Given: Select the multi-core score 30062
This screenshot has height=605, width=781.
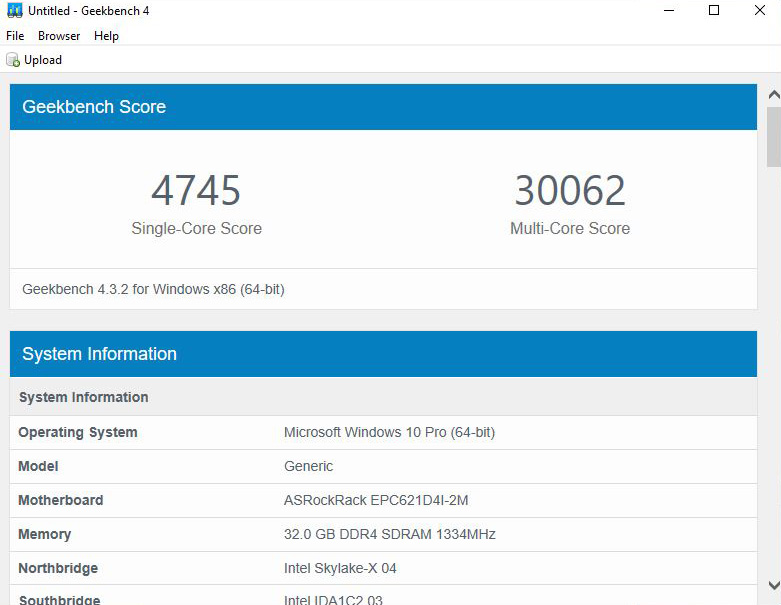Looking at the screenshot, I should (570, 190).
